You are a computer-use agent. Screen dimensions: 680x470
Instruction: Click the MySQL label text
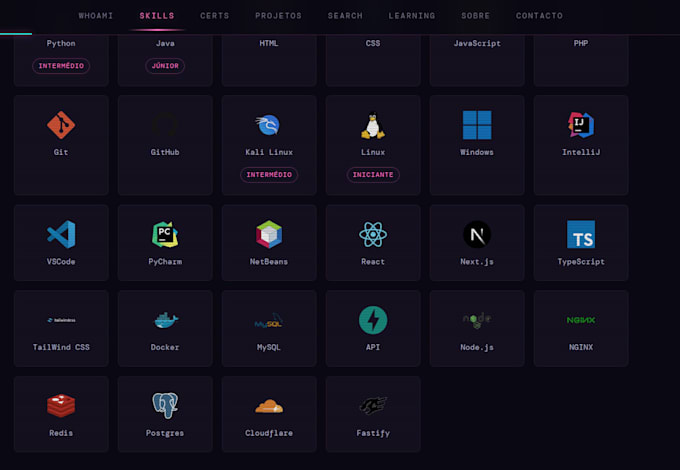[269, 347]
